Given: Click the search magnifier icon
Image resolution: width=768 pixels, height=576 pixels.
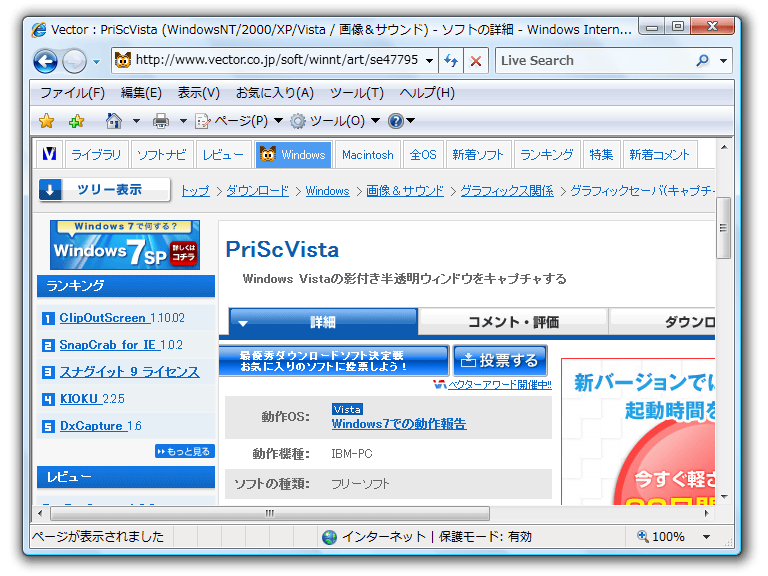Looking at the screenshot, I should [x=703, y=61].
